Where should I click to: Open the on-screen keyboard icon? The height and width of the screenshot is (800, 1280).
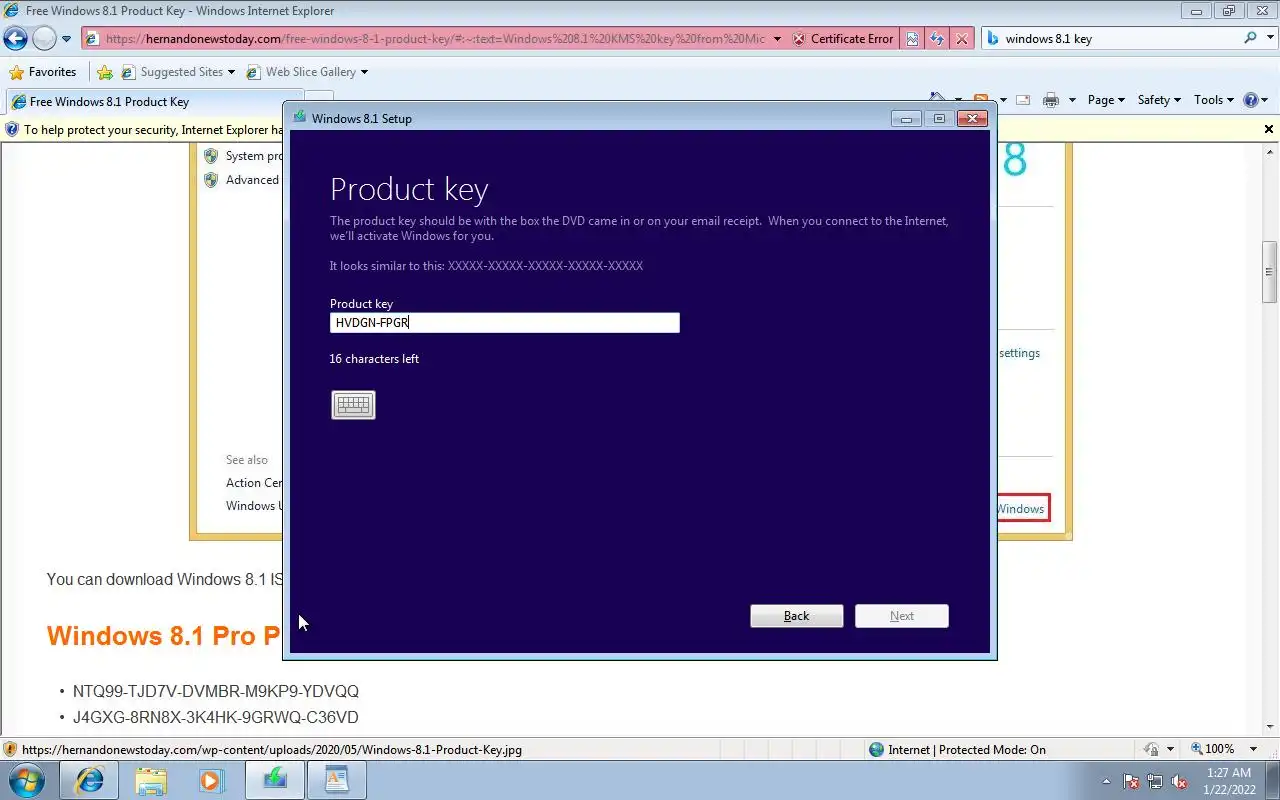click(x=353, y=405)
